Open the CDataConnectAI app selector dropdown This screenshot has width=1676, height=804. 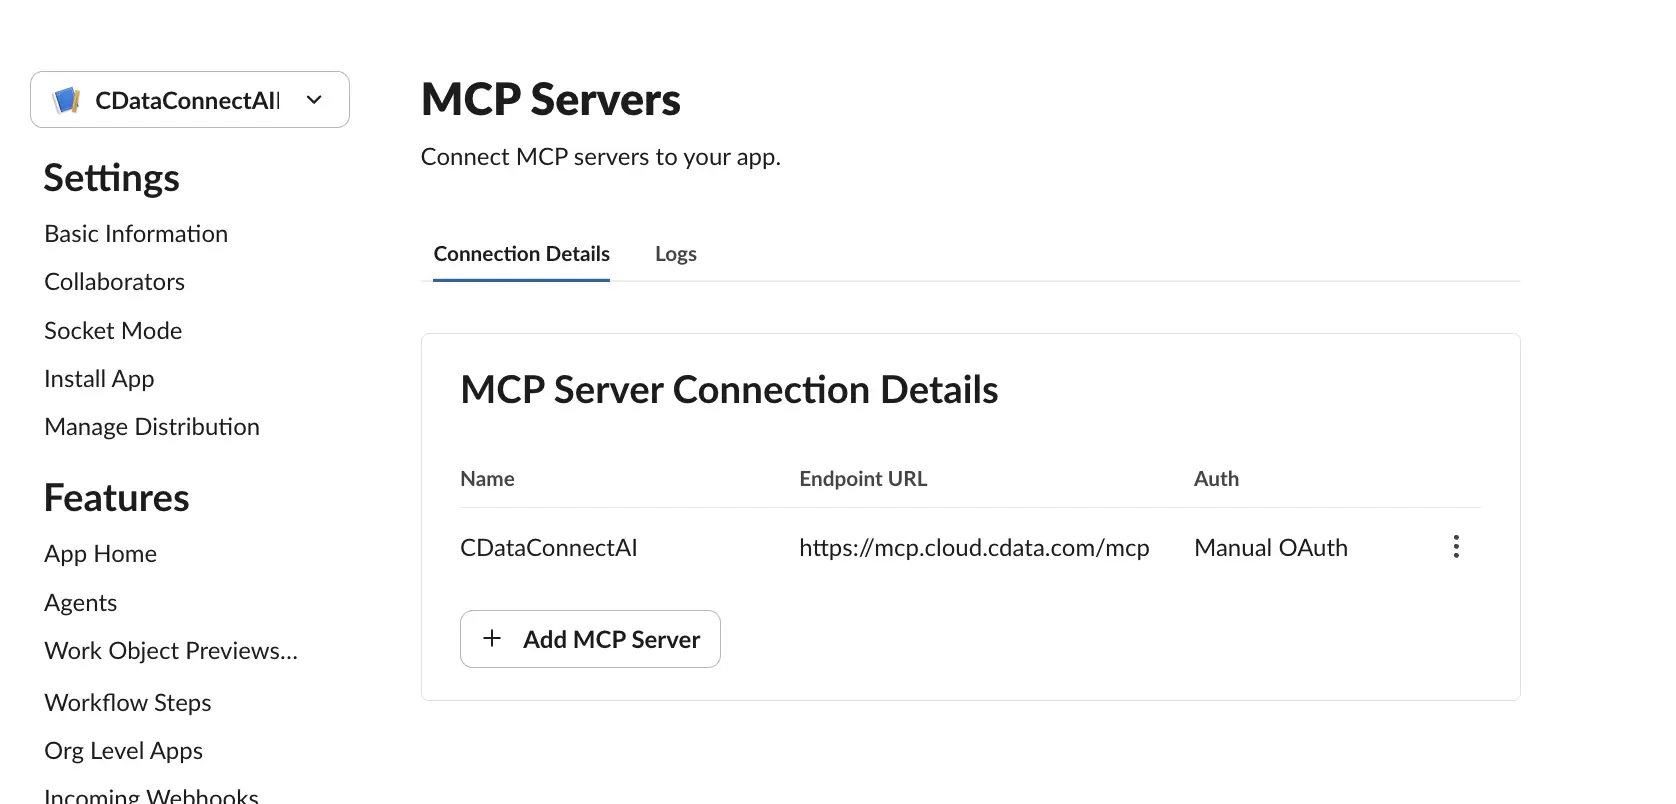point(190,100)
